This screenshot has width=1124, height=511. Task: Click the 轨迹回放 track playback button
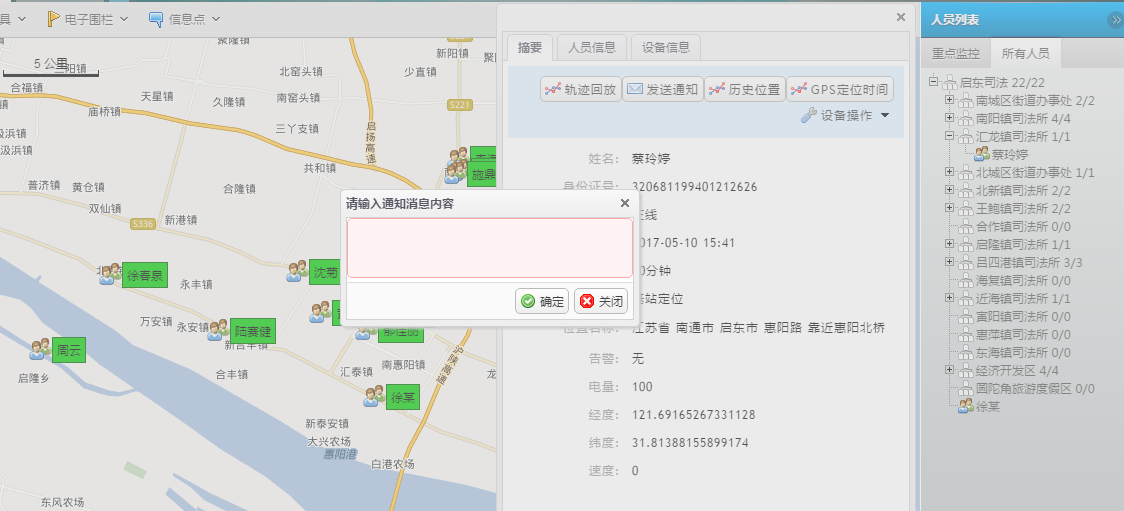click(580, 89)
